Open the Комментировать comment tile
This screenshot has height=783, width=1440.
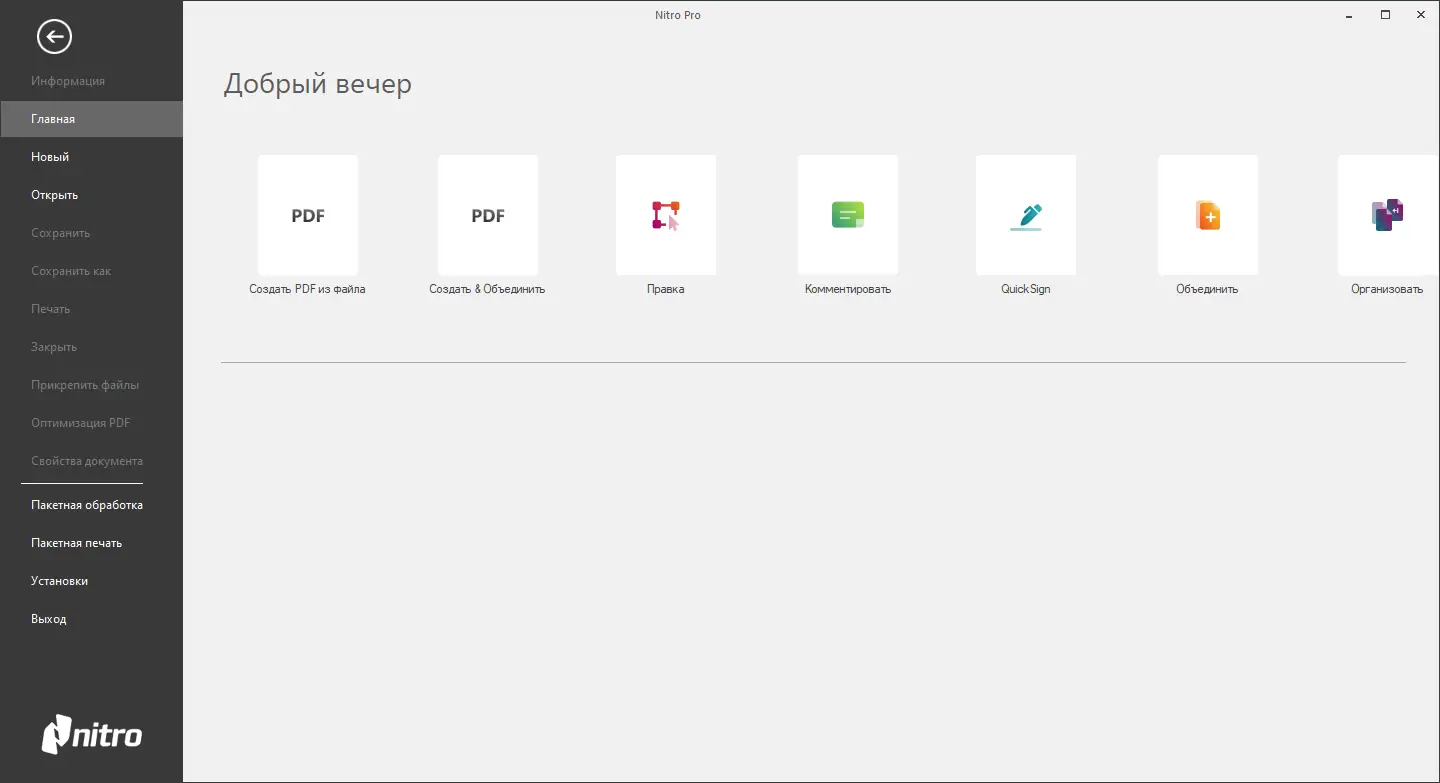coord(848,215)
